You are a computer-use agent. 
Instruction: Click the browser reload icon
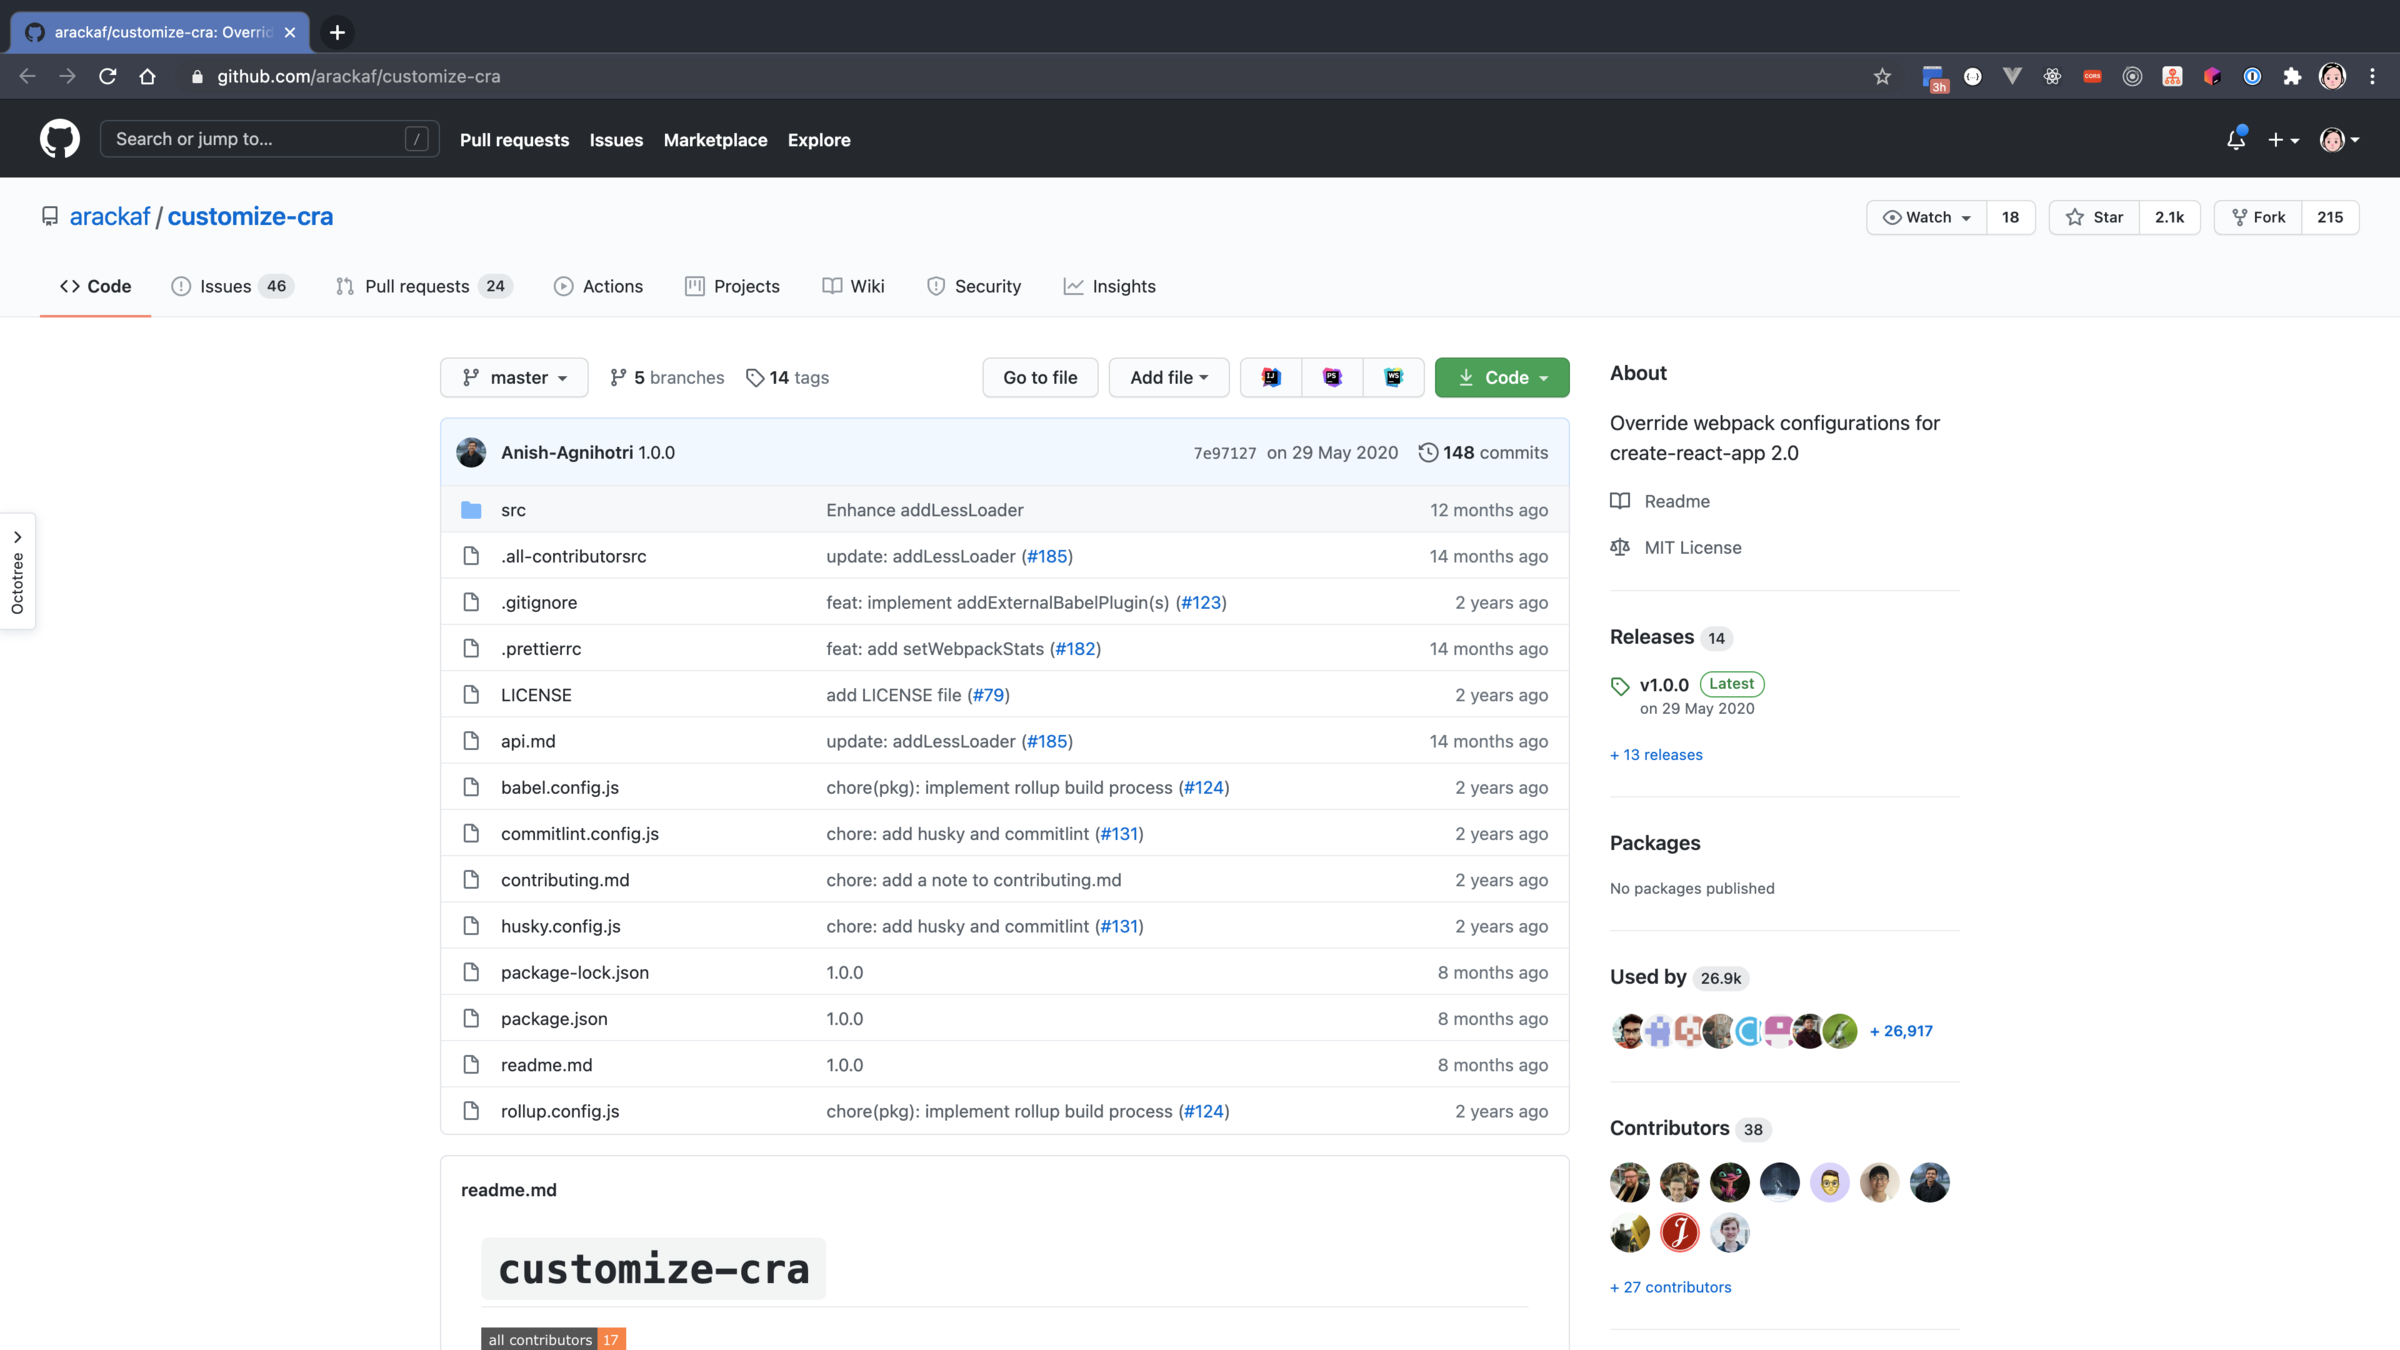tap(108, 76)
